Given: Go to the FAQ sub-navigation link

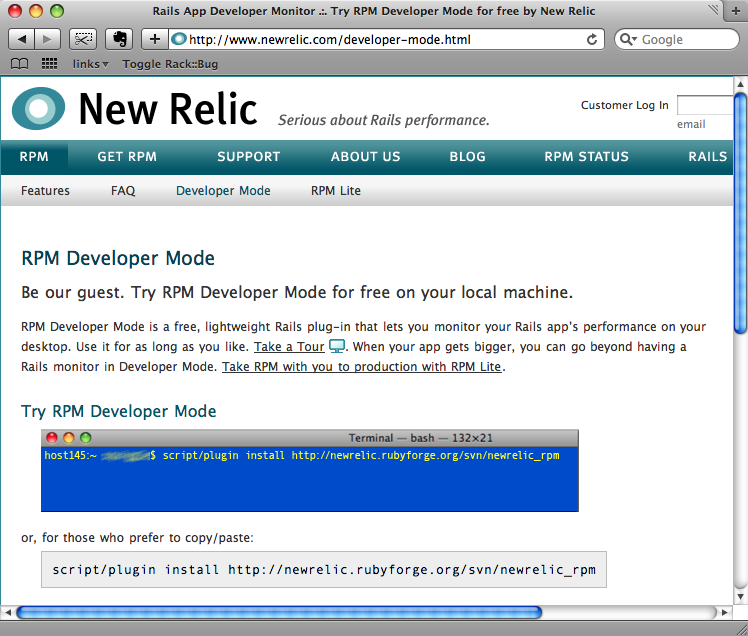Looking at the screenshot, I should coord(123,191).
